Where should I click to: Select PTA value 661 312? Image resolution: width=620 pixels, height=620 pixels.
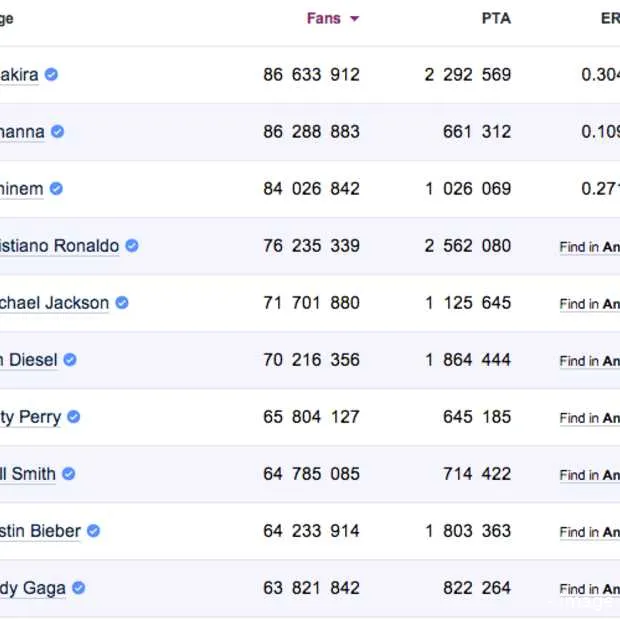pos(477,132)
